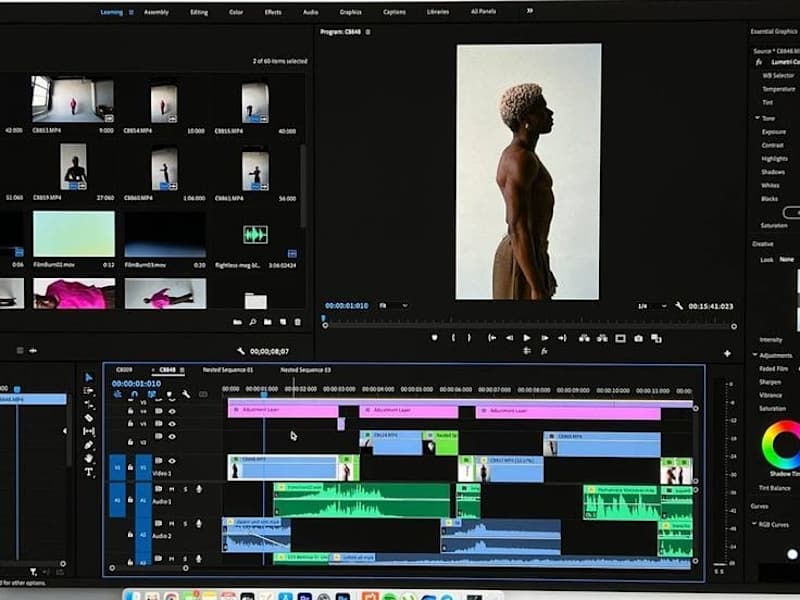Click the Program monitor timecode field

tap(346, 306)
